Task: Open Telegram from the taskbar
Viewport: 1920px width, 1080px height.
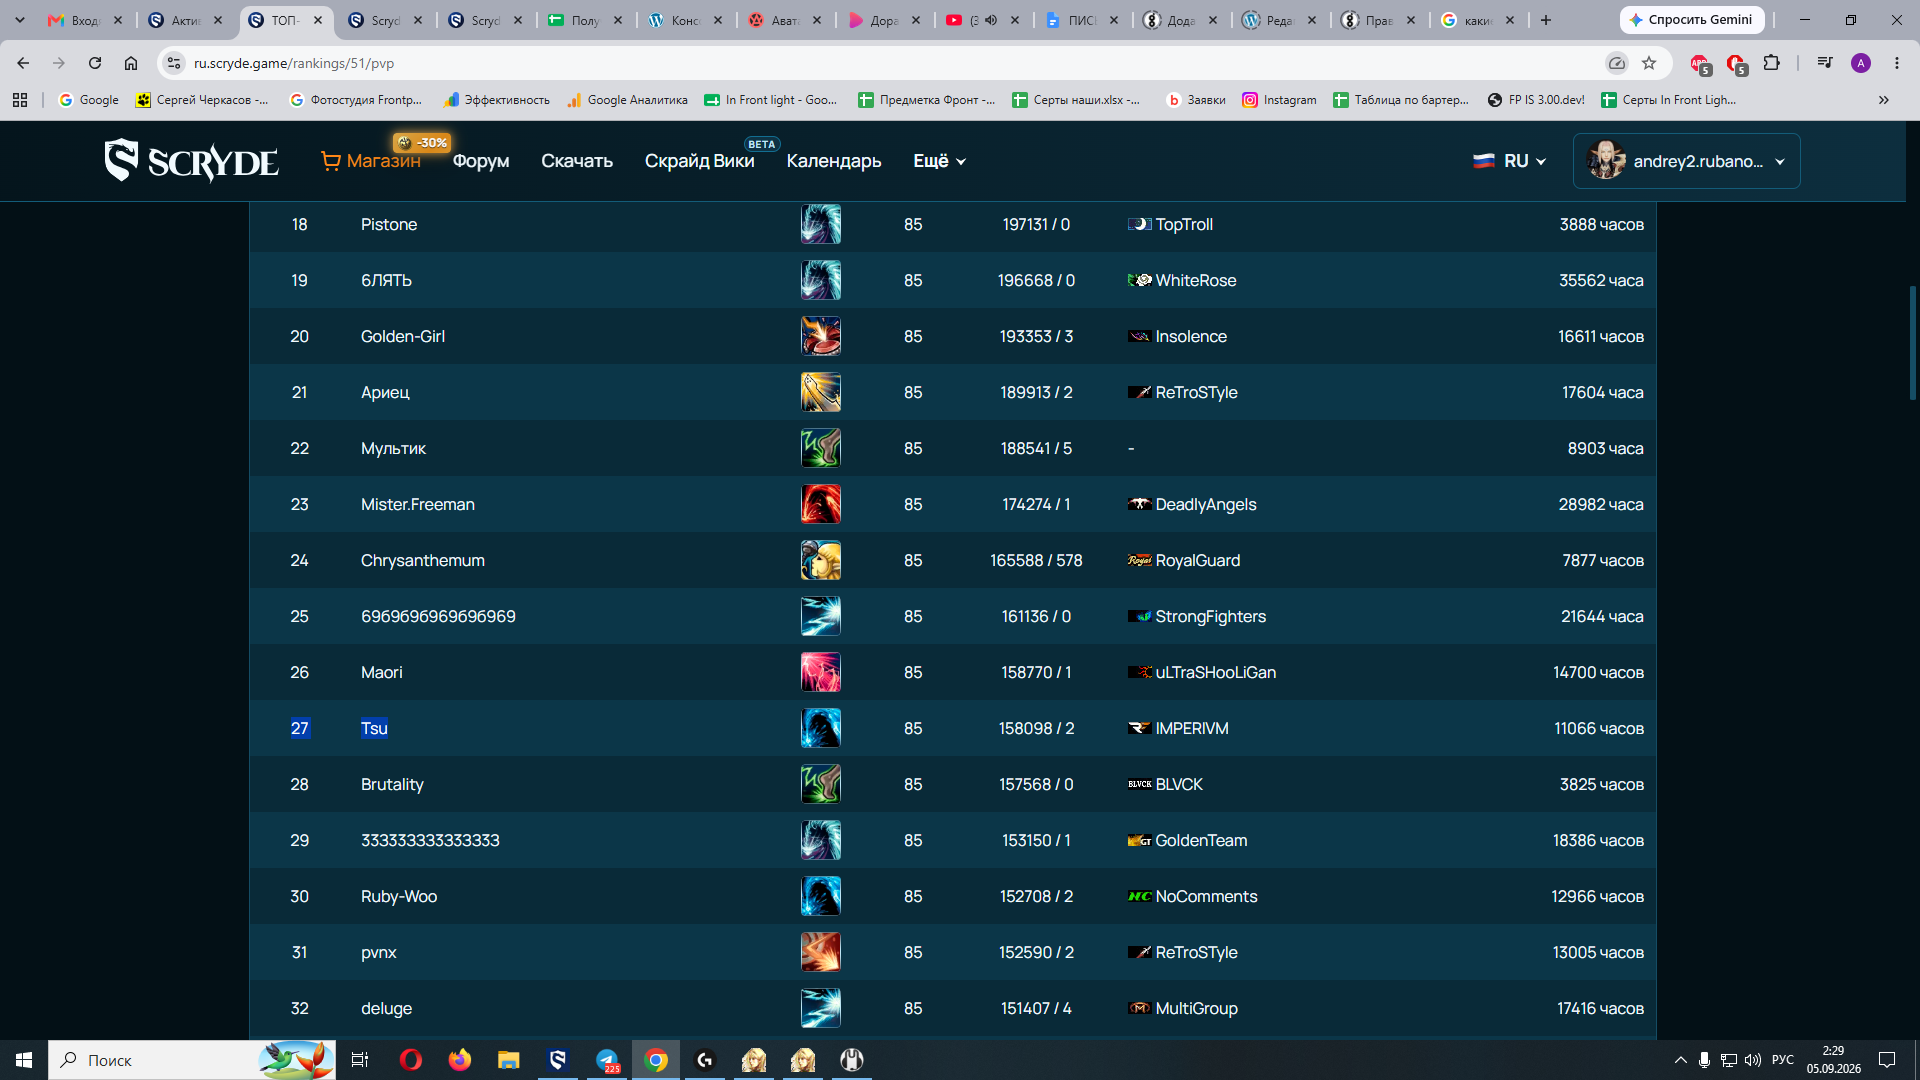Action: (607, 1060)
